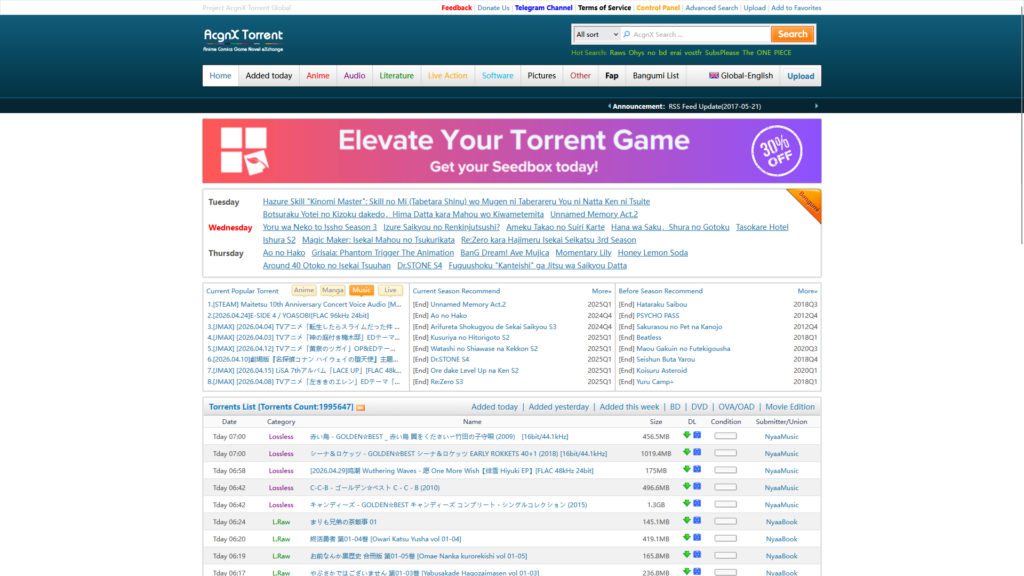Expand More link in Current Season Recommend

(x=601, y=291)
